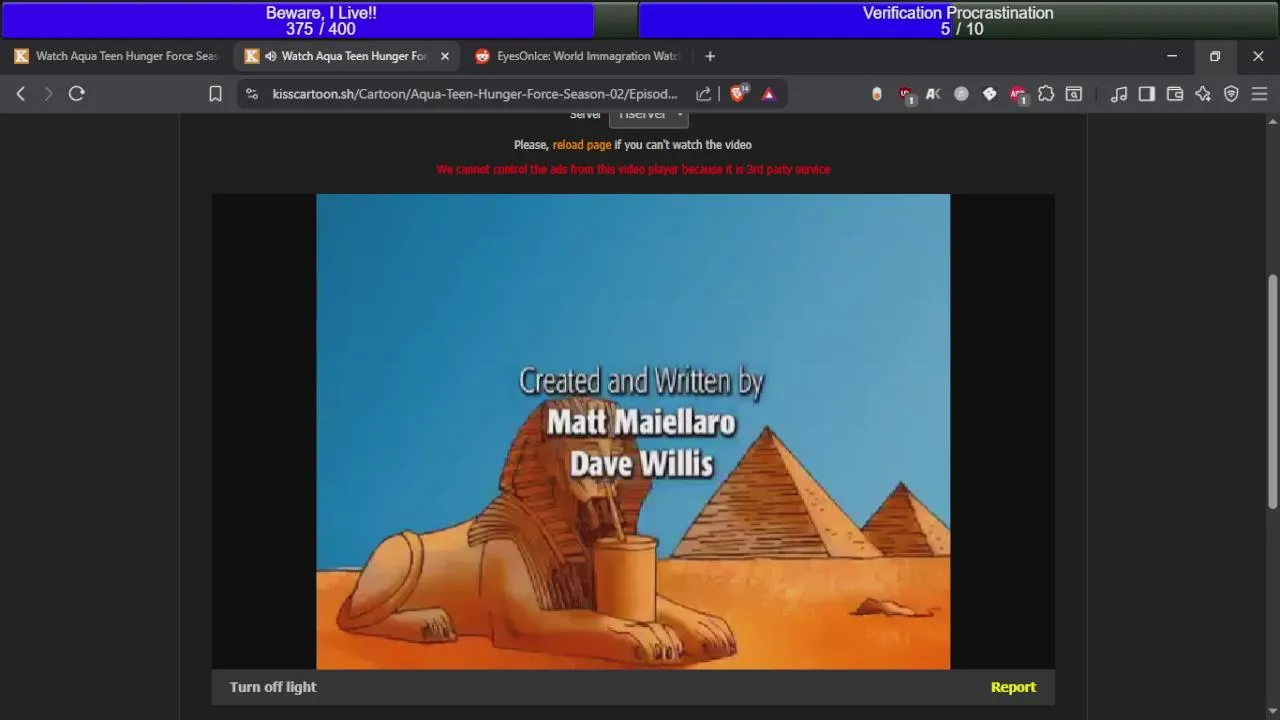This screenshot has height=720, width=1280.
Task: Bookmark this page with the bookmark icon
Action: (215, 94)
